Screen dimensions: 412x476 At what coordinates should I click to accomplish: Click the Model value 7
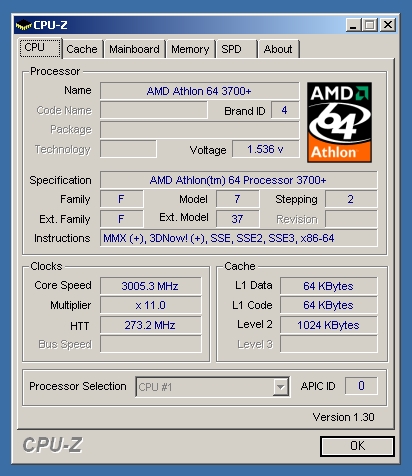pos(237,199)
